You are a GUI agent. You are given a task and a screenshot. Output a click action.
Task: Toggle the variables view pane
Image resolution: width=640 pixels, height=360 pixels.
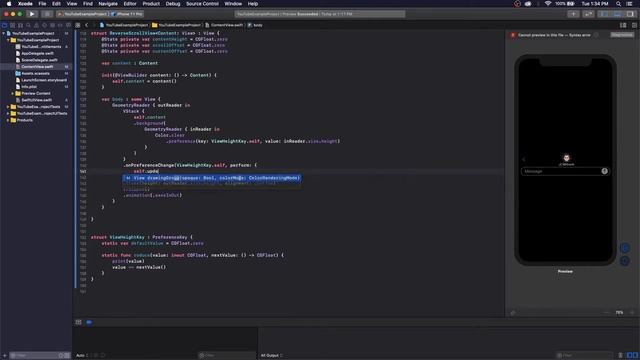(629, 356)
